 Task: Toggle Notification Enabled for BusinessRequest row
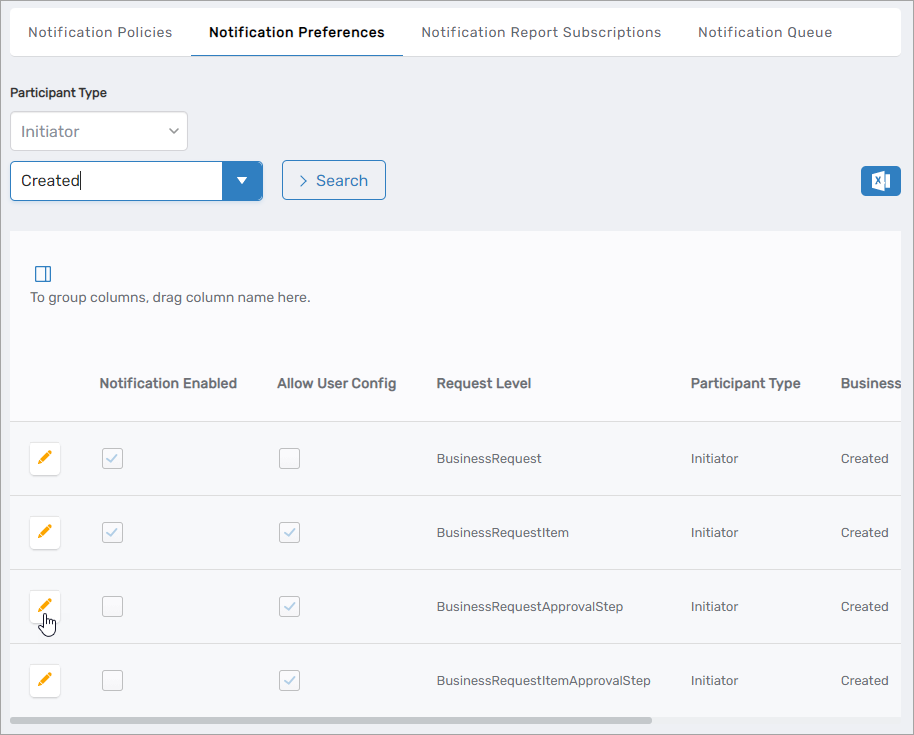(113, 459)
